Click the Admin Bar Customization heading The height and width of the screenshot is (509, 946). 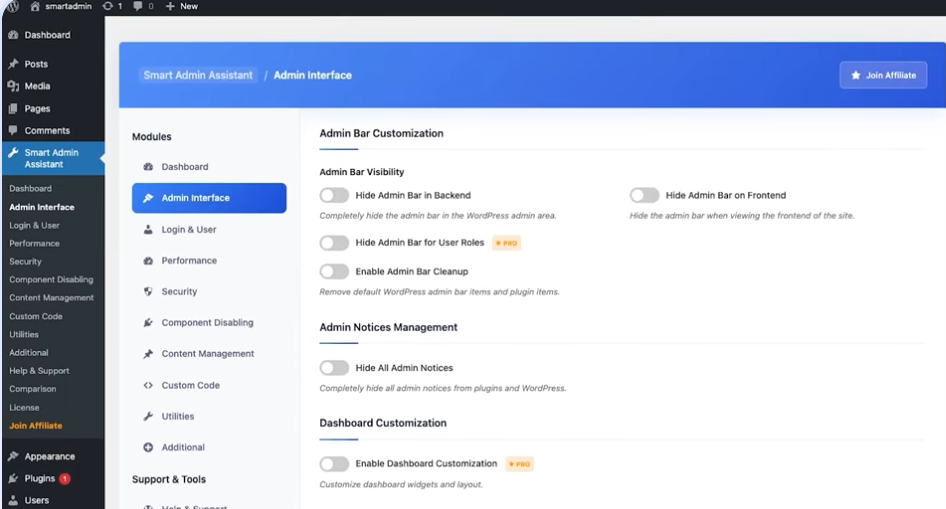381,133
